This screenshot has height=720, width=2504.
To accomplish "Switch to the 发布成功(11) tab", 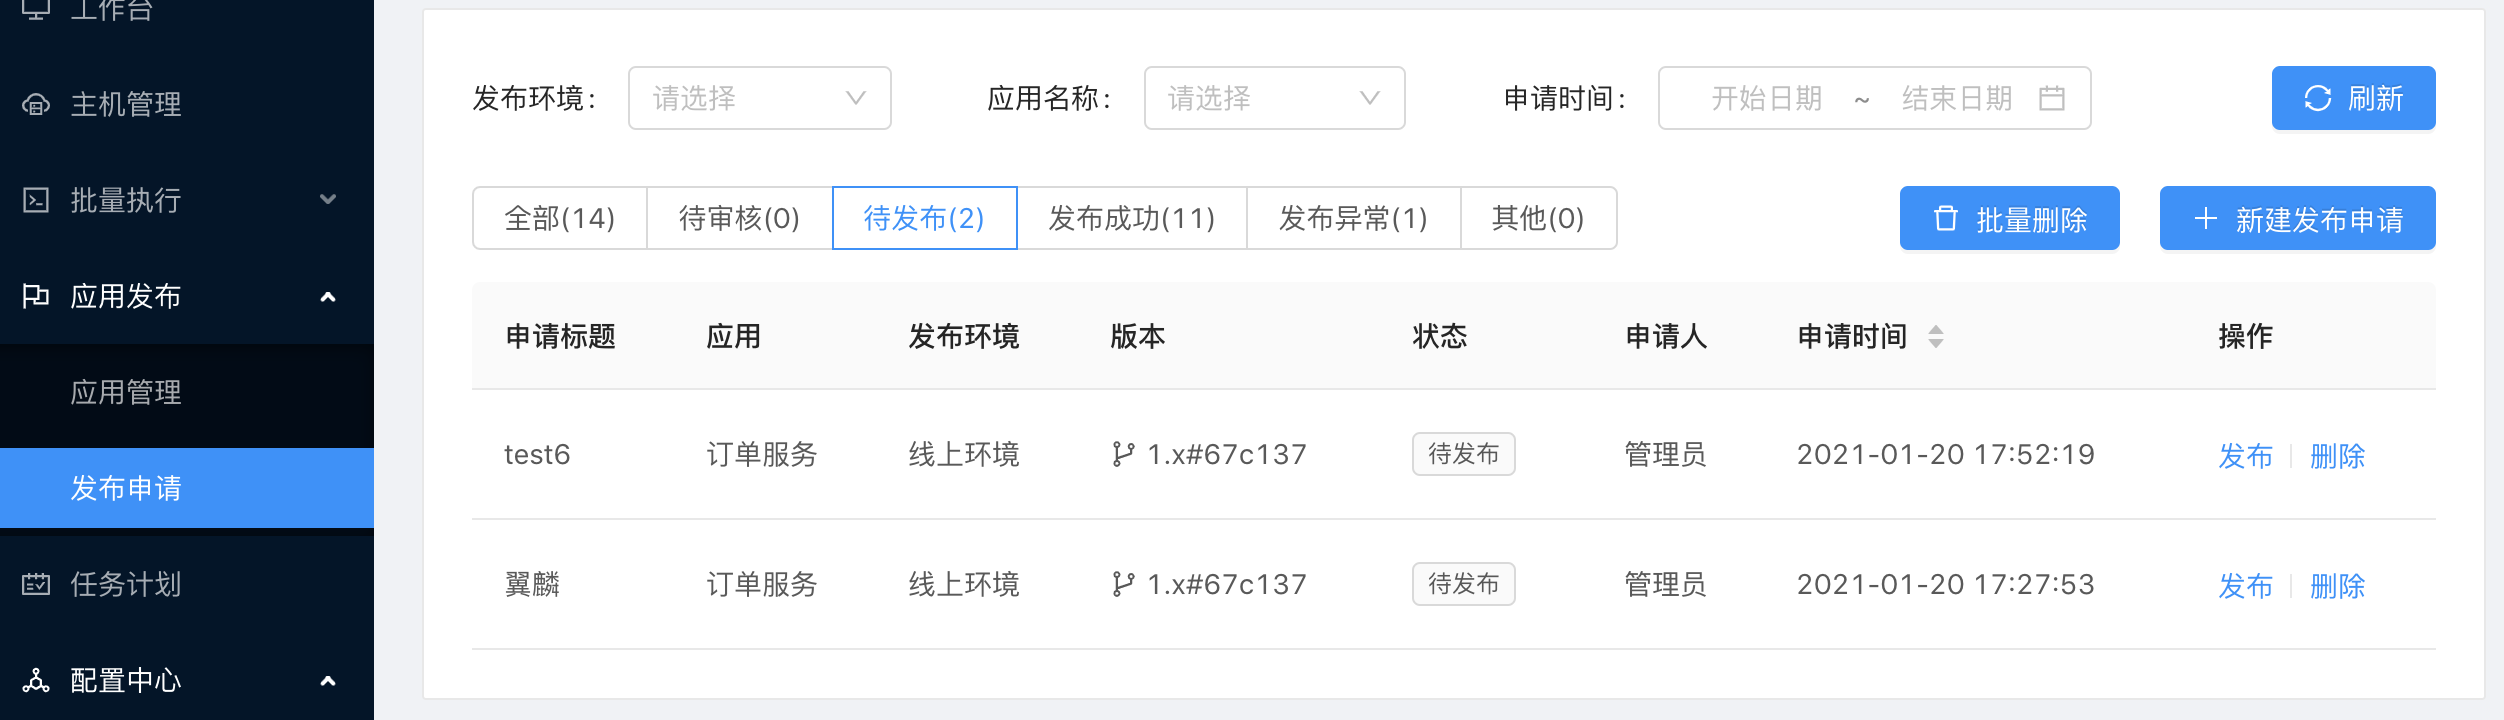I will (x=1132, y=218).
